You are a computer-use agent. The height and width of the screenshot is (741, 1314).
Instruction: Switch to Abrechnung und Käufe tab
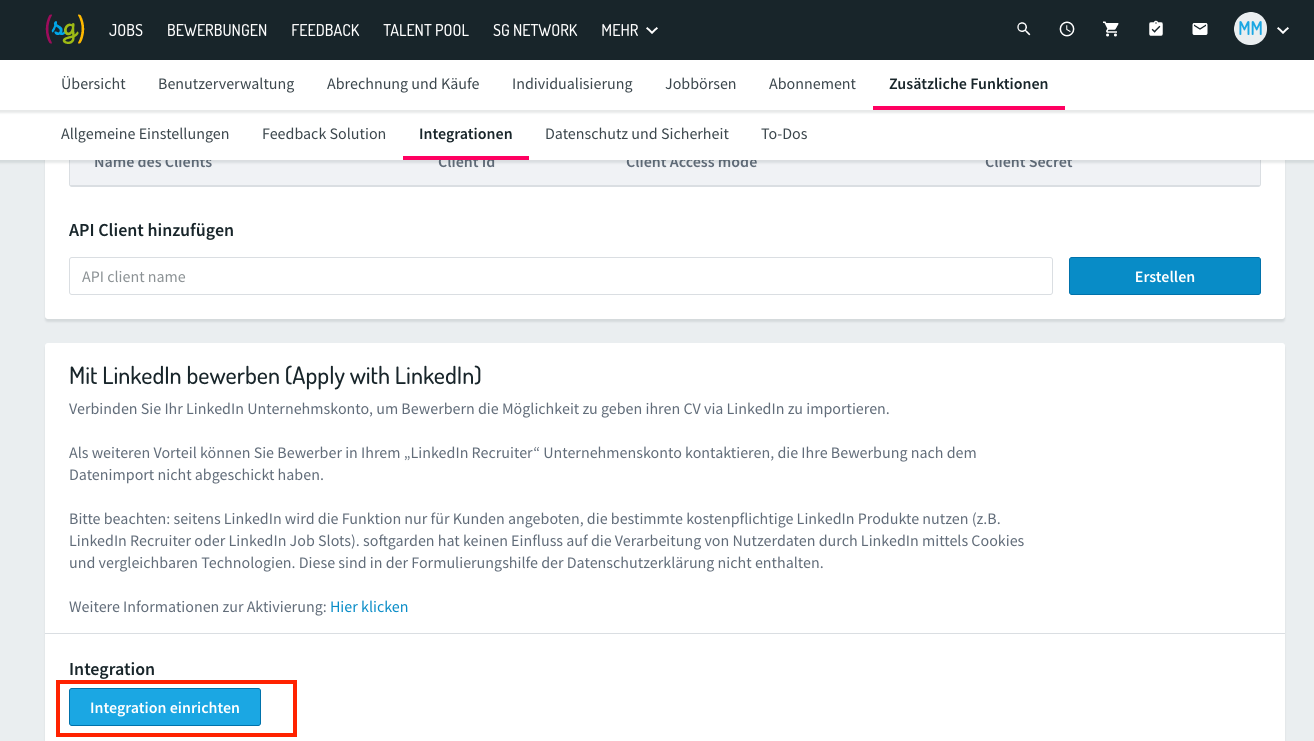point(403,84)
